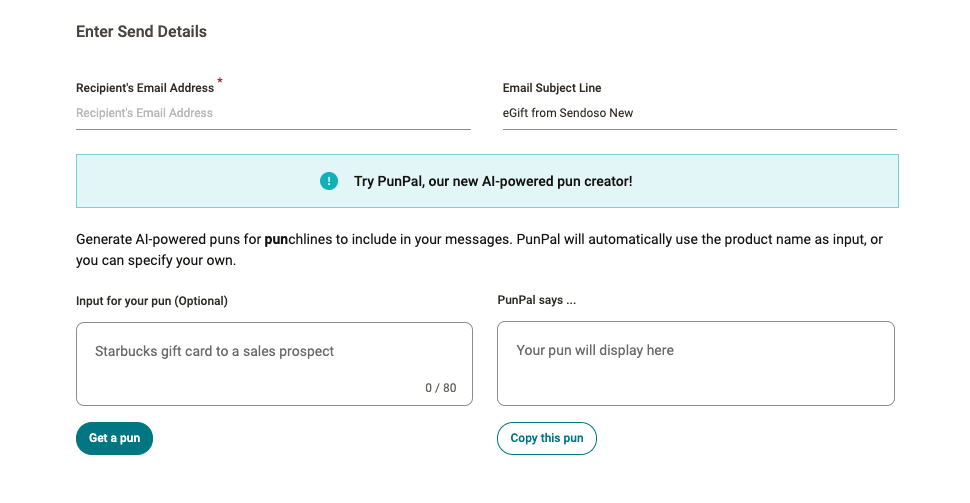The height and width of the screenshot is (503, 970).
Task: Click the Starbucks gift card placeholder text
Action: click(214, 351)
